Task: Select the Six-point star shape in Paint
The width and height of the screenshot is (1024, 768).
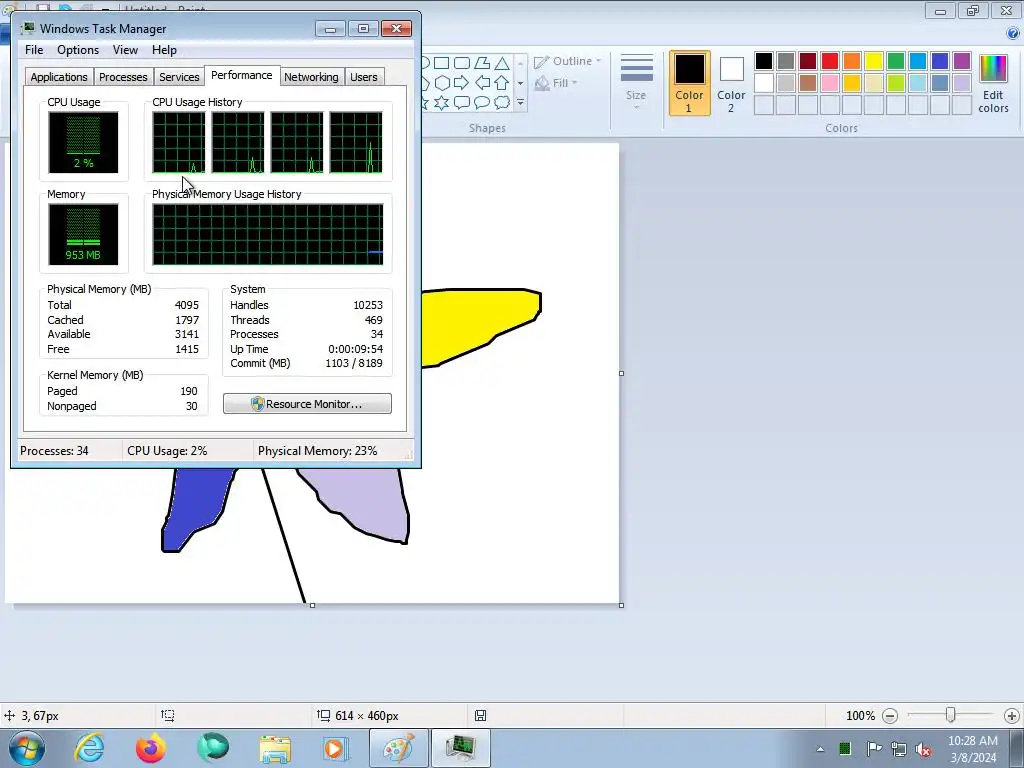Action: 442,103
